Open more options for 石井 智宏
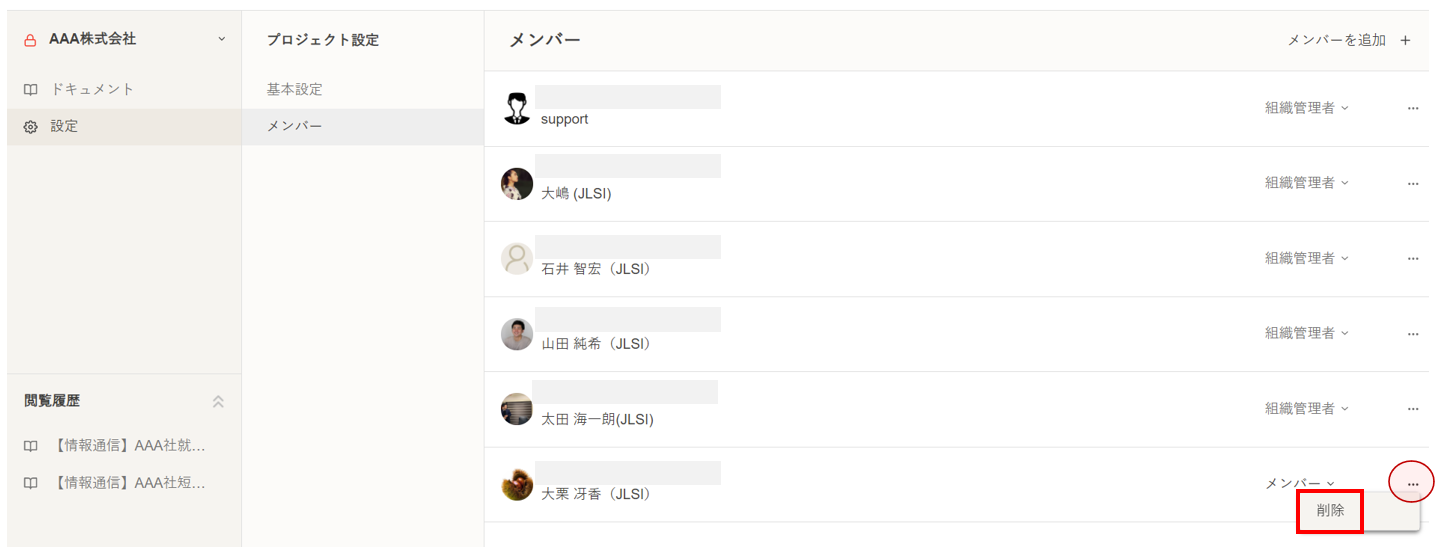Screen dimensions: 1450x554 click(x=1412, y=258)
